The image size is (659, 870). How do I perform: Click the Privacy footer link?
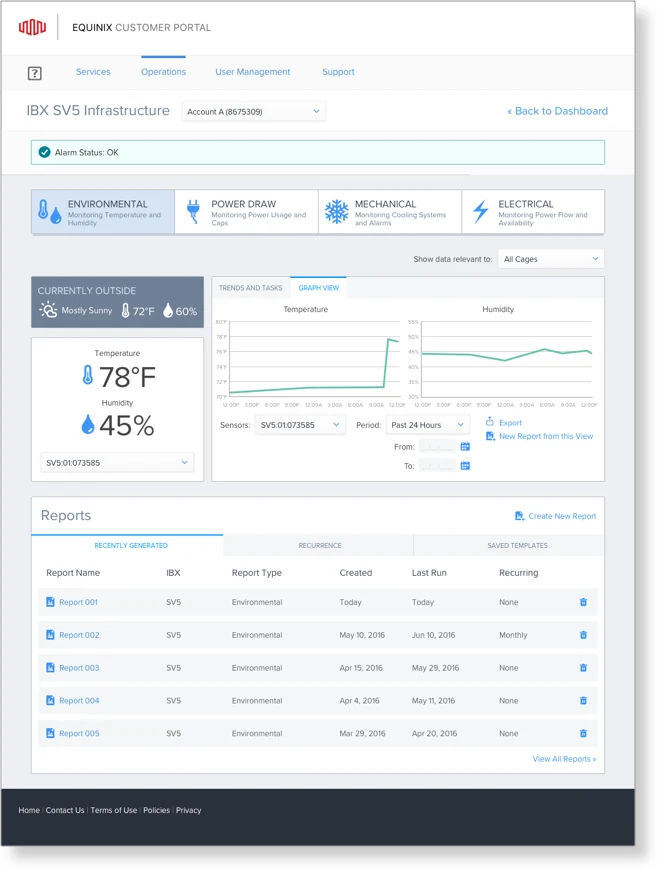(x=189, y=810)
